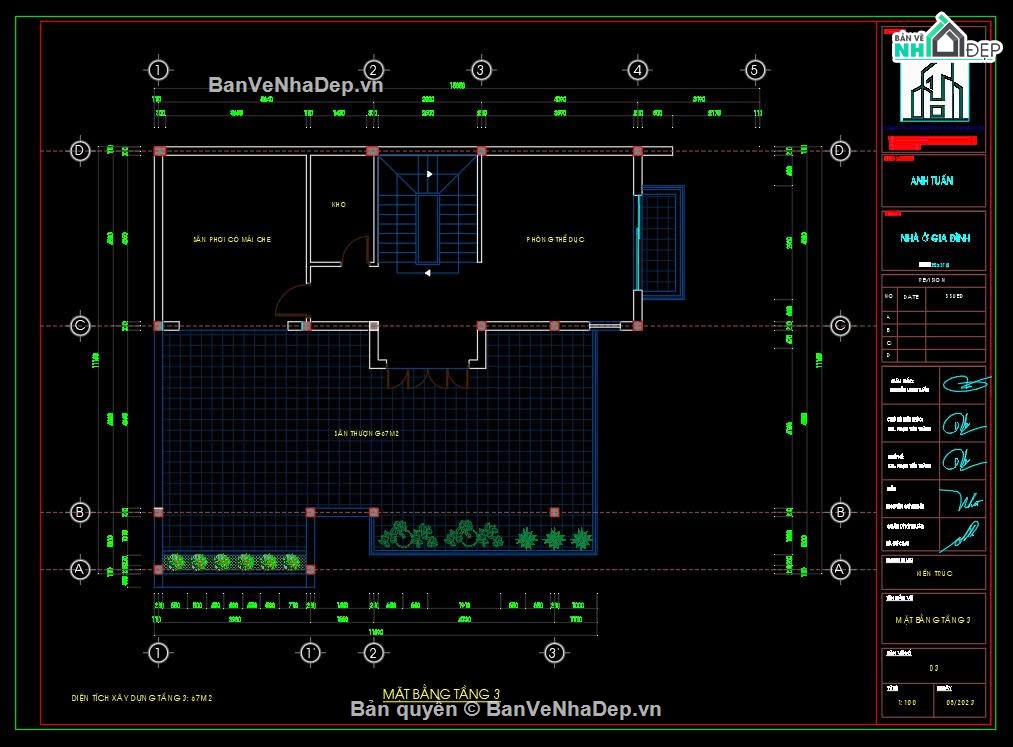The width and height of the screenshot is (1013, 747).
Task: Click the SÂN PHƠI CÓ MÁI CHE label
Action: [231, 239]
